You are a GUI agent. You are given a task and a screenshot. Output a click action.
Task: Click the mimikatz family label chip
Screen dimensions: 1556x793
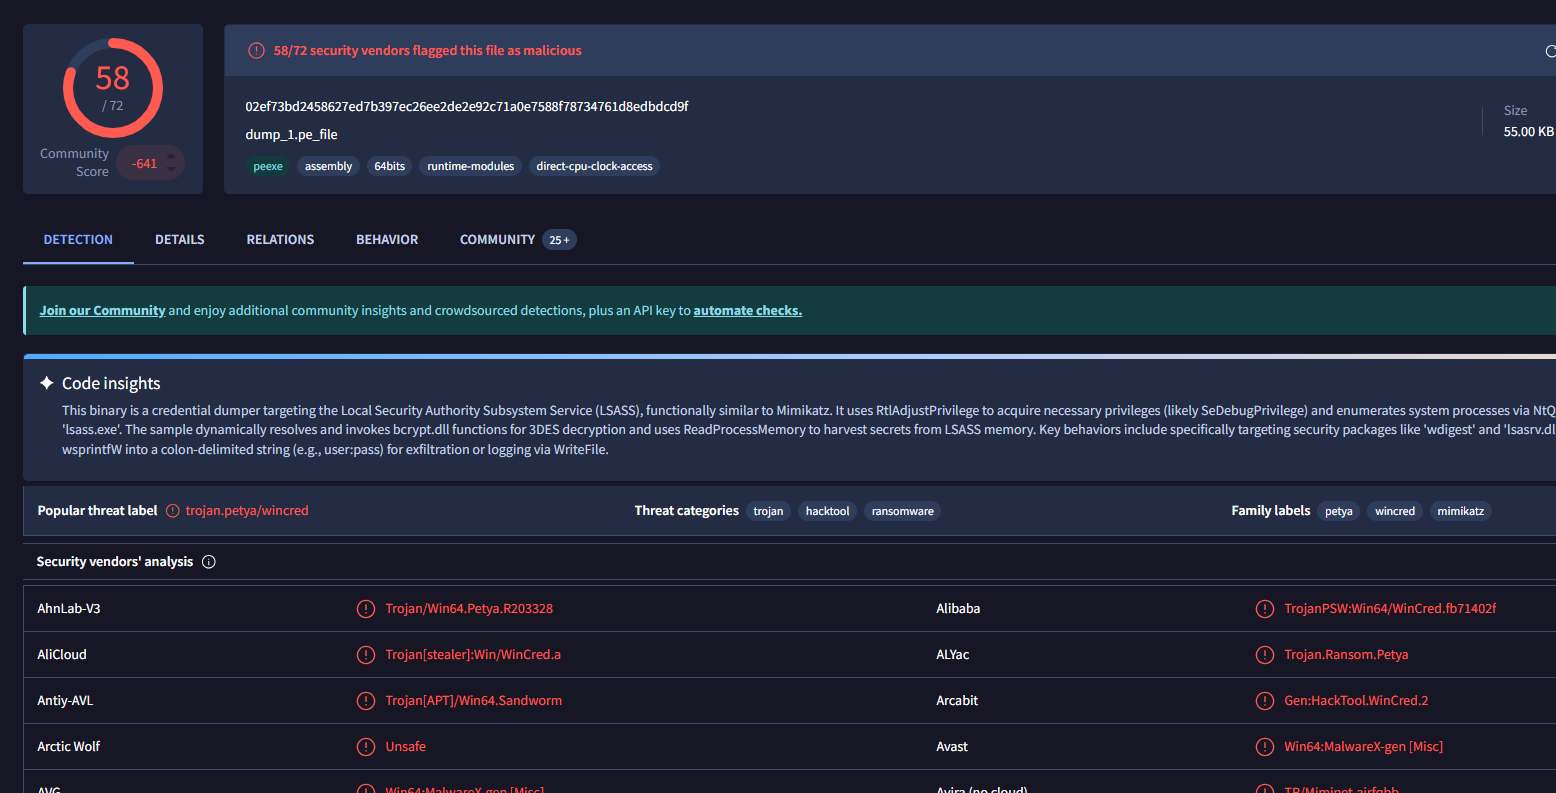click(x=1460, y=512)
